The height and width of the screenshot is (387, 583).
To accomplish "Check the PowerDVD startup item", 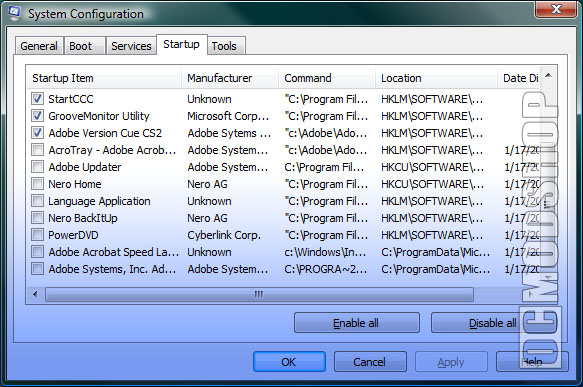I will point(37,235).
